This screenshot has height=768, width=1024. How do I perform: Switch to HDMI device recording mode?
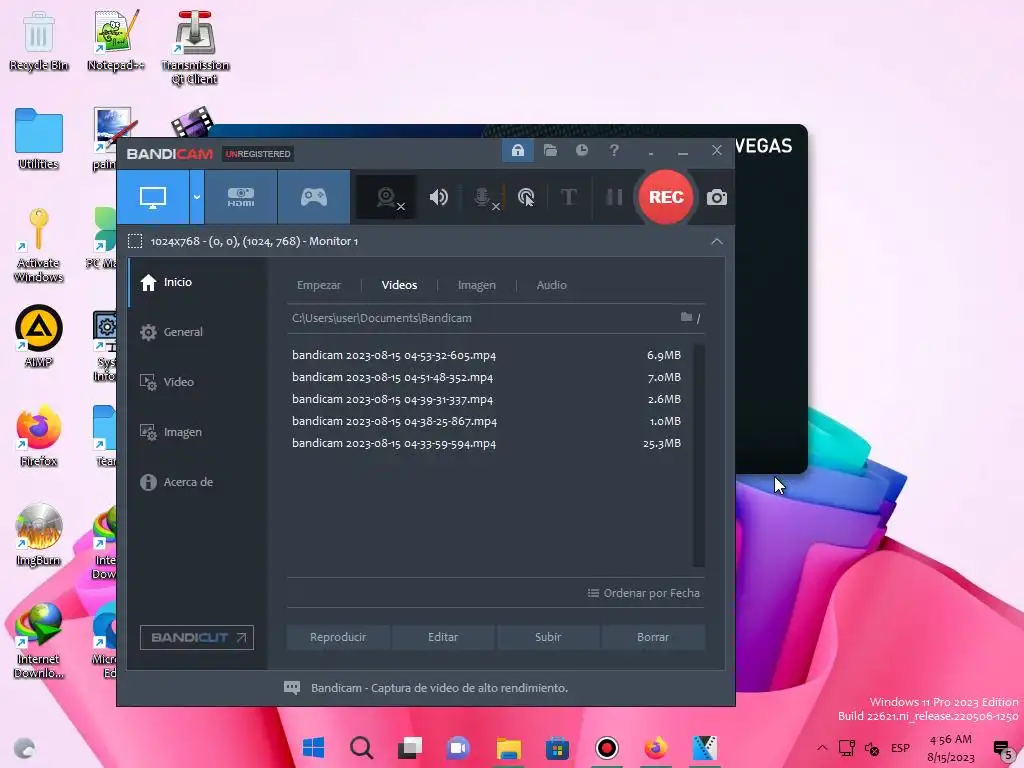coord(241,197)
